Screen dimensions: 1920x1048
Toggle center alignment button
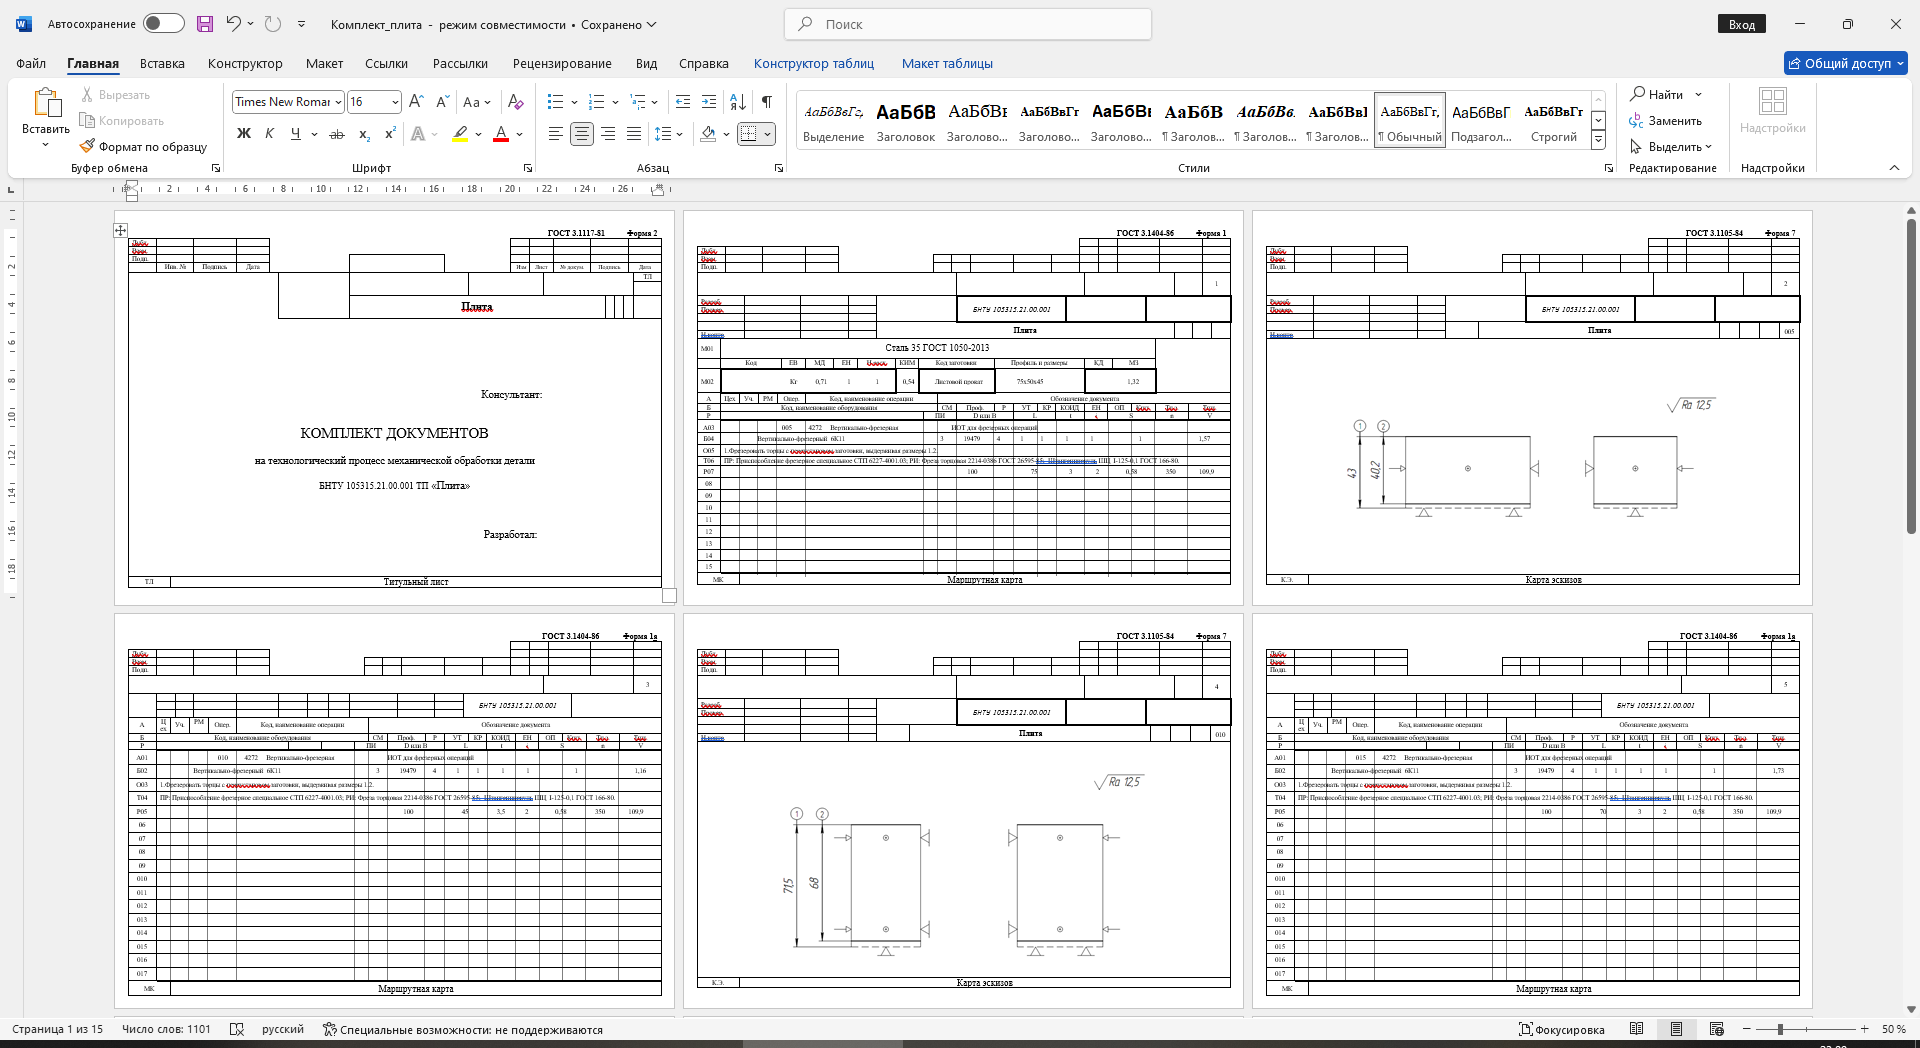[x=582, y=134]
